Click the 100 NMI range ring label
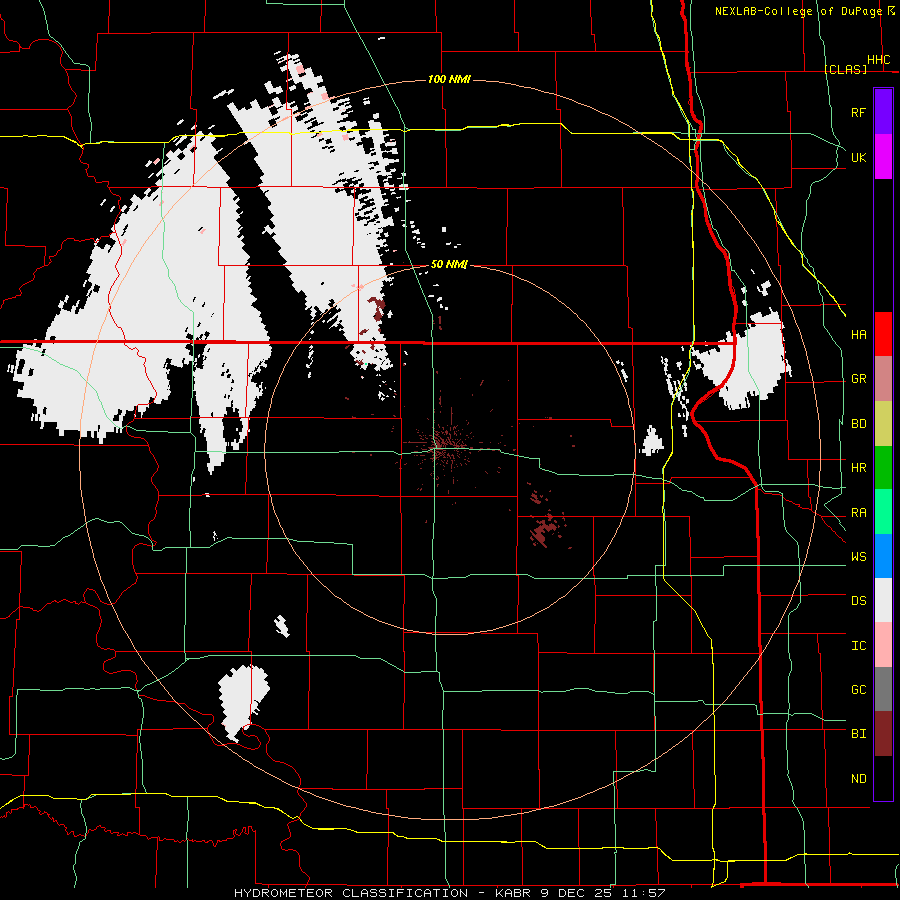The image size is (900, 900). [x=449, y=79]
